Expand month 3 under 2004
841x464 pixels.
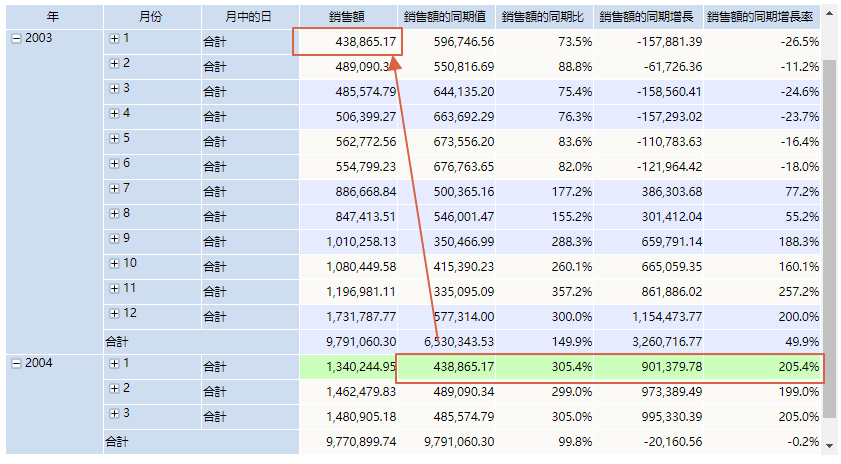point(114,413)
